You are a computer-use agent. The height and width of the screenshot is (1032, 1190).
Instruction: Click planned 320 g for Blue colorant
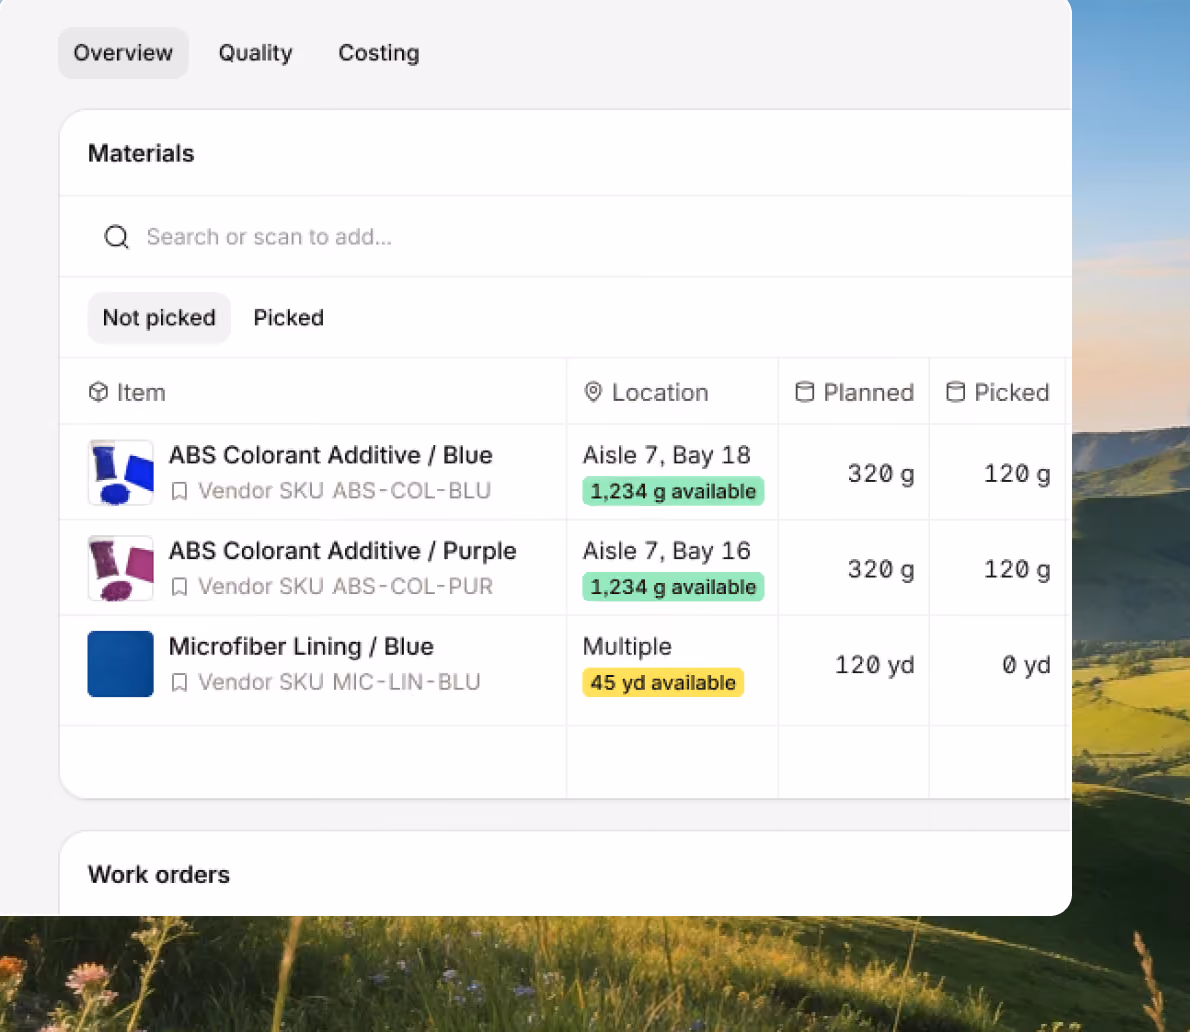(x=880, y=474)
